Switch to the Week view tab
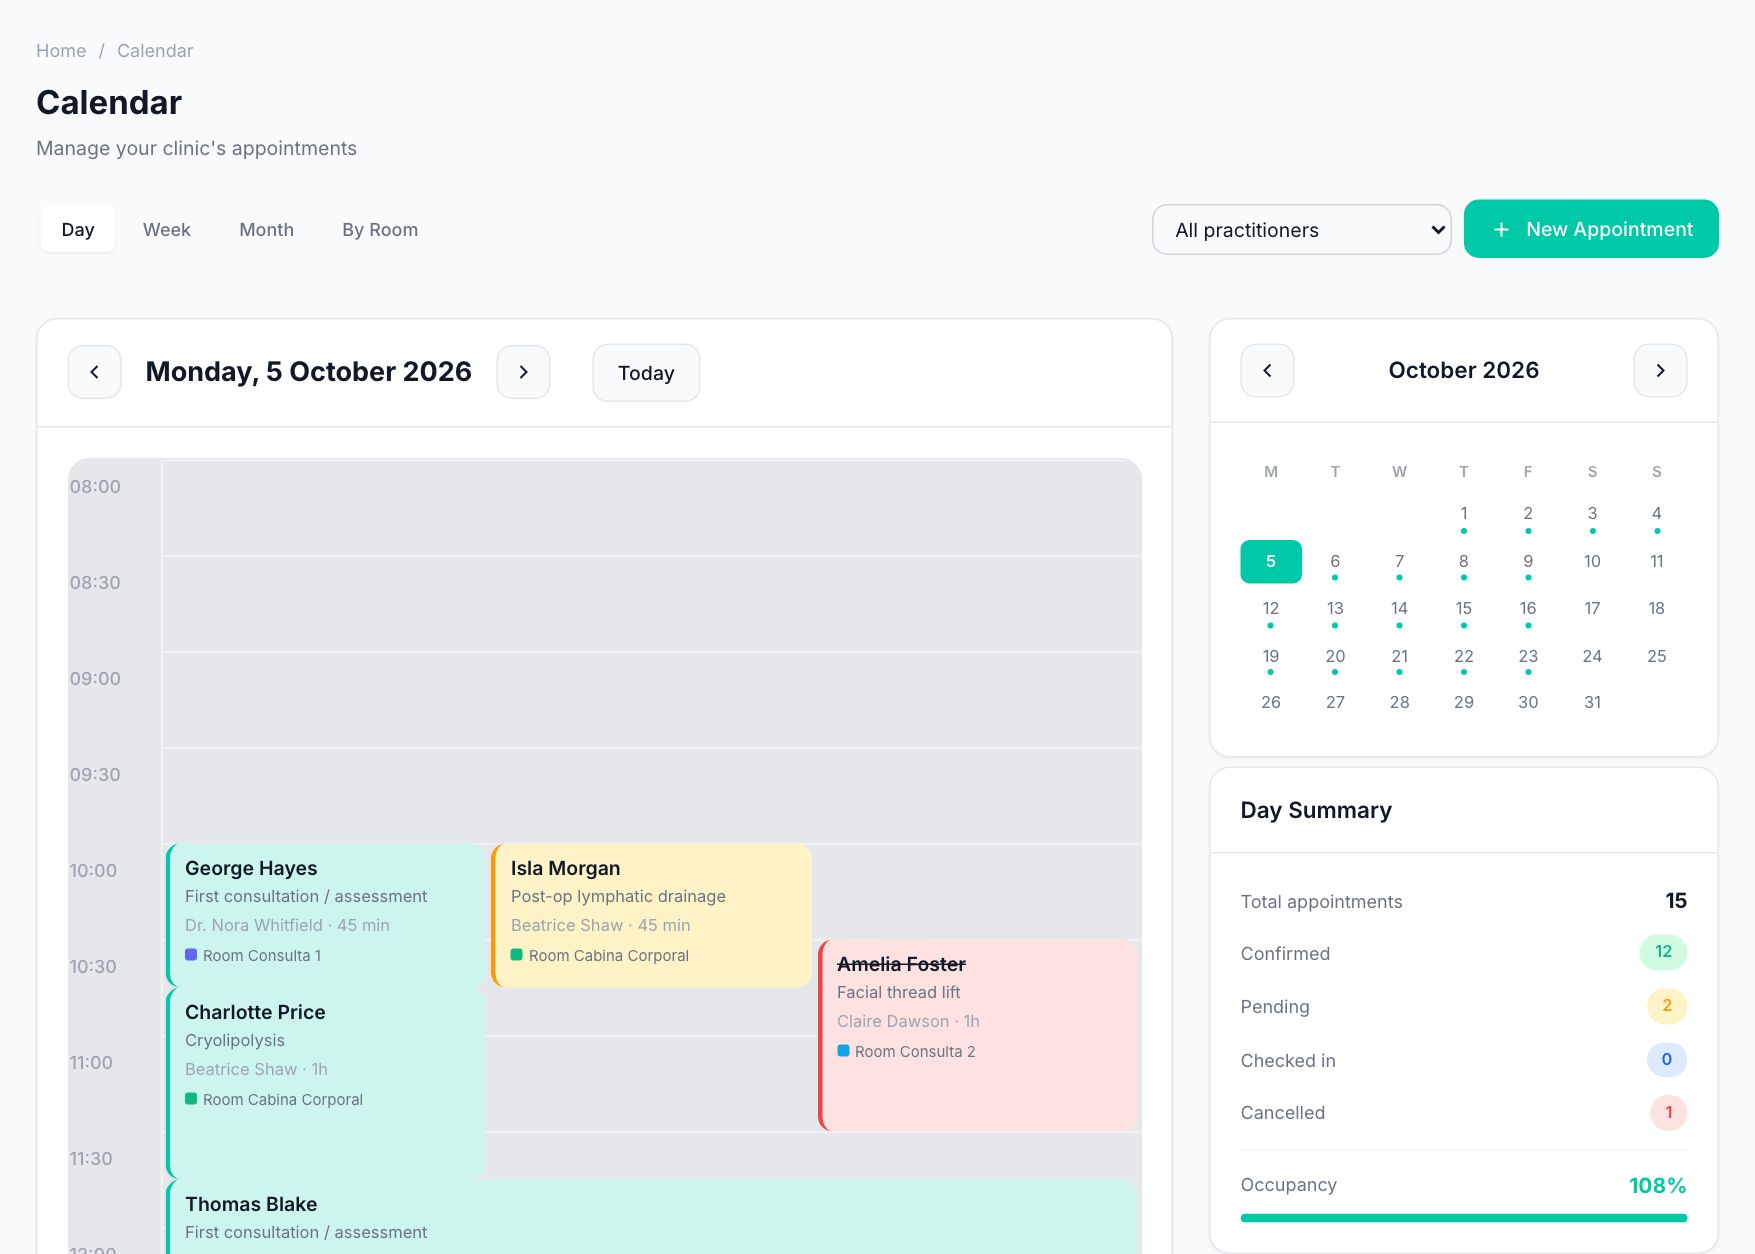 tap(167, 230)
